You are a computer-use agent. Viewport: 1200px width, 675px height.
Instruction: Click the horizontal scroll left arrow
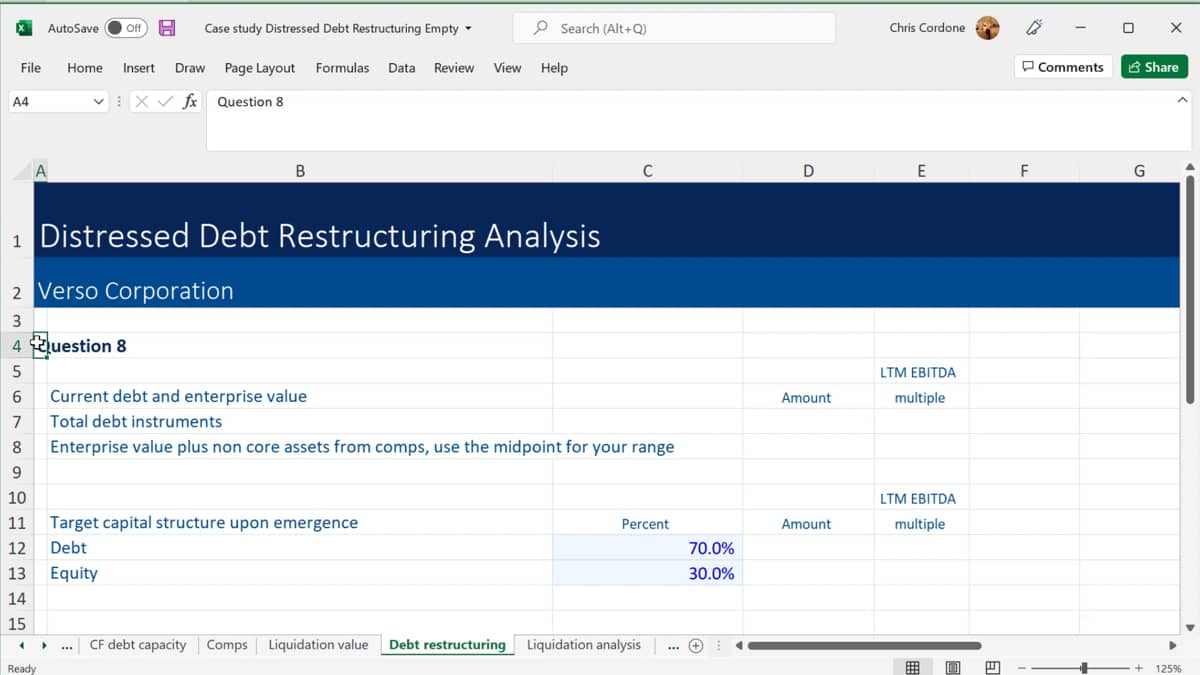pos(739,646)
